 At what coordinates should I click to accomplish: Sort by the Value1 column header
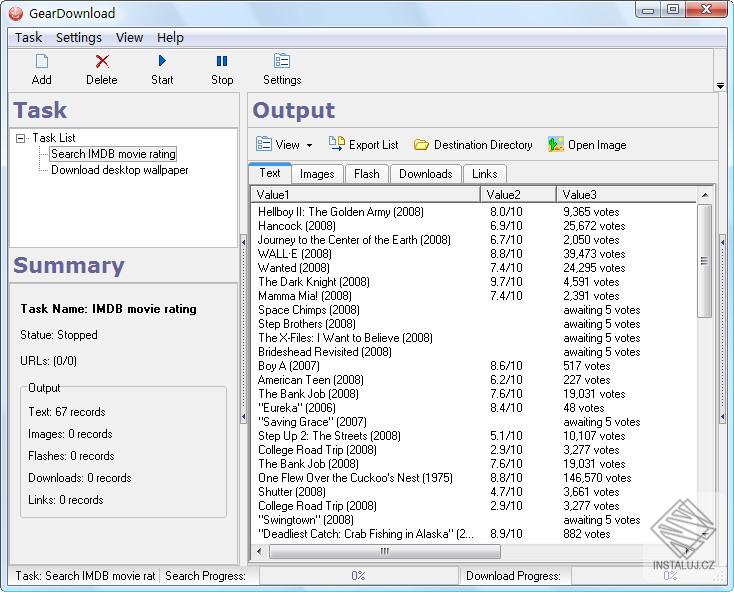click(x=366, y=195)
